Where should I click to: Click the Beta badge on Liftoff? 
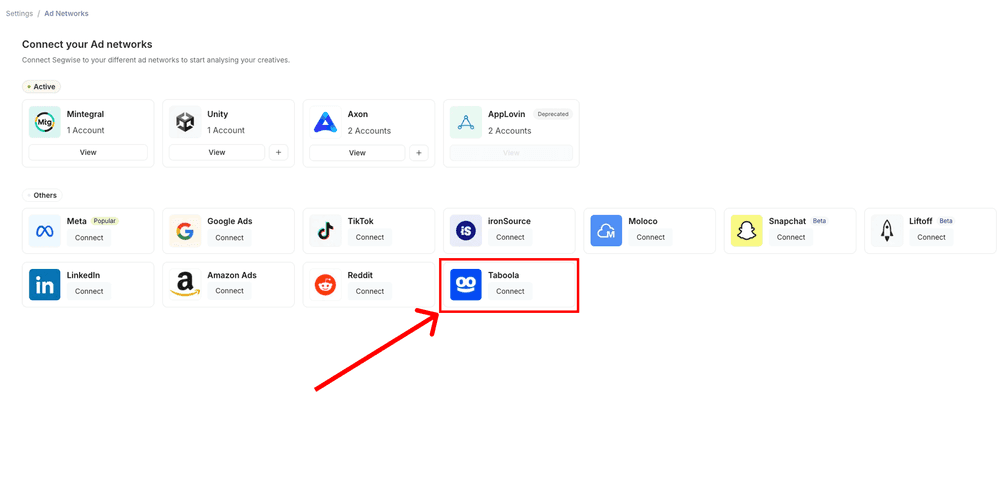point(946,221)
